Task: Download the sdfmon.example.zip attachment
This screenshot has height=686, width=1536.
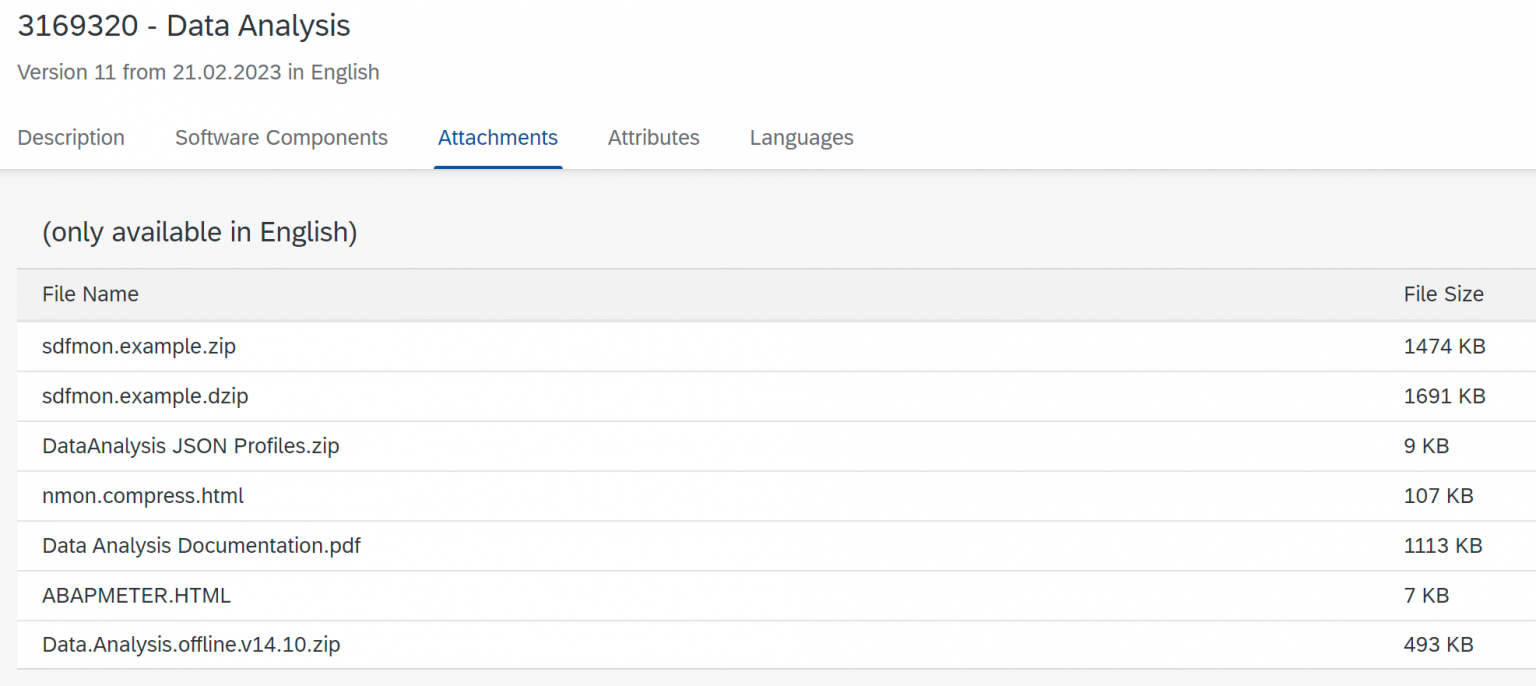Action: 139,347
